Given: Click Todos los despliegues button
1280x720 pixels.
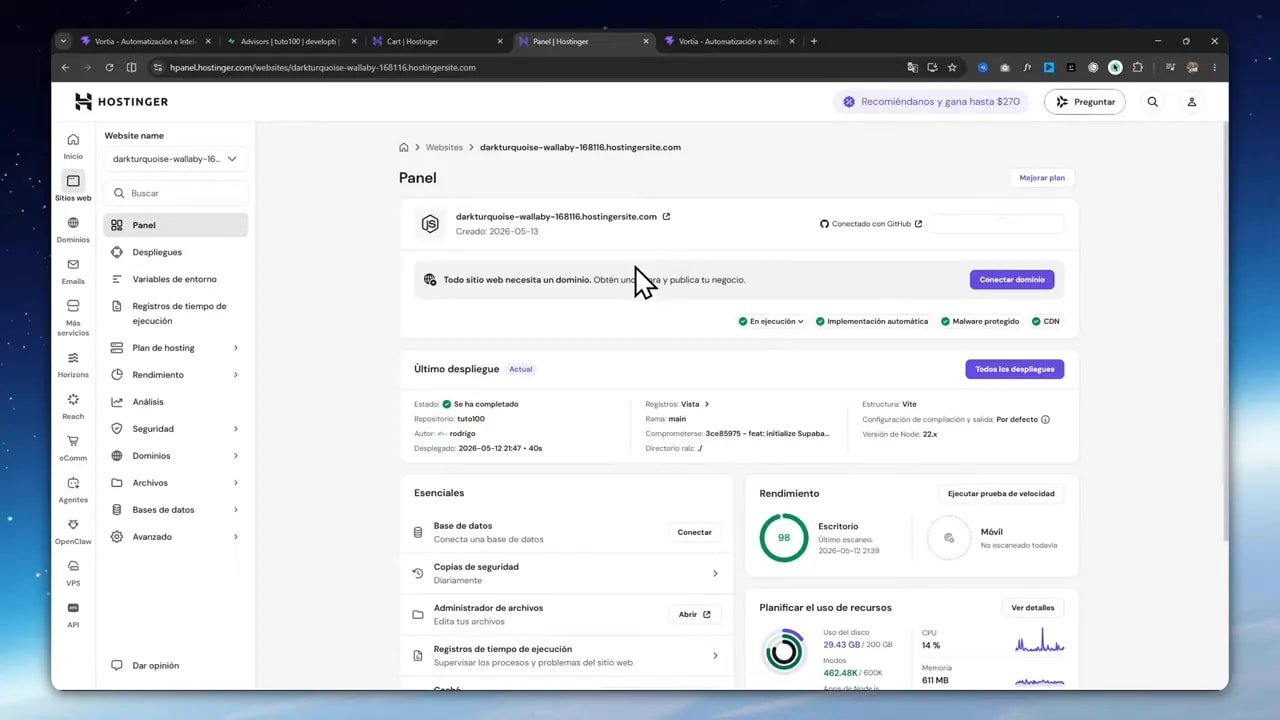Looking at the screenshot, I should pyautogui.click(x=1015, y=369).
